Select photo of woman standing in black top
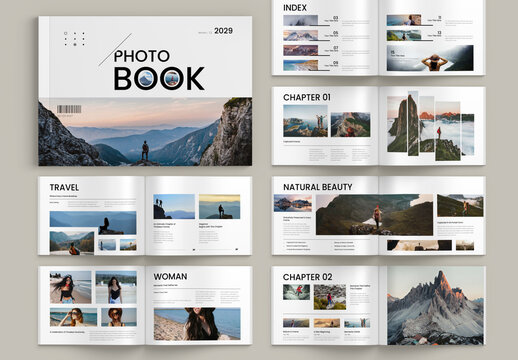The height and width of the screenshot is (360, 518). 116,287
